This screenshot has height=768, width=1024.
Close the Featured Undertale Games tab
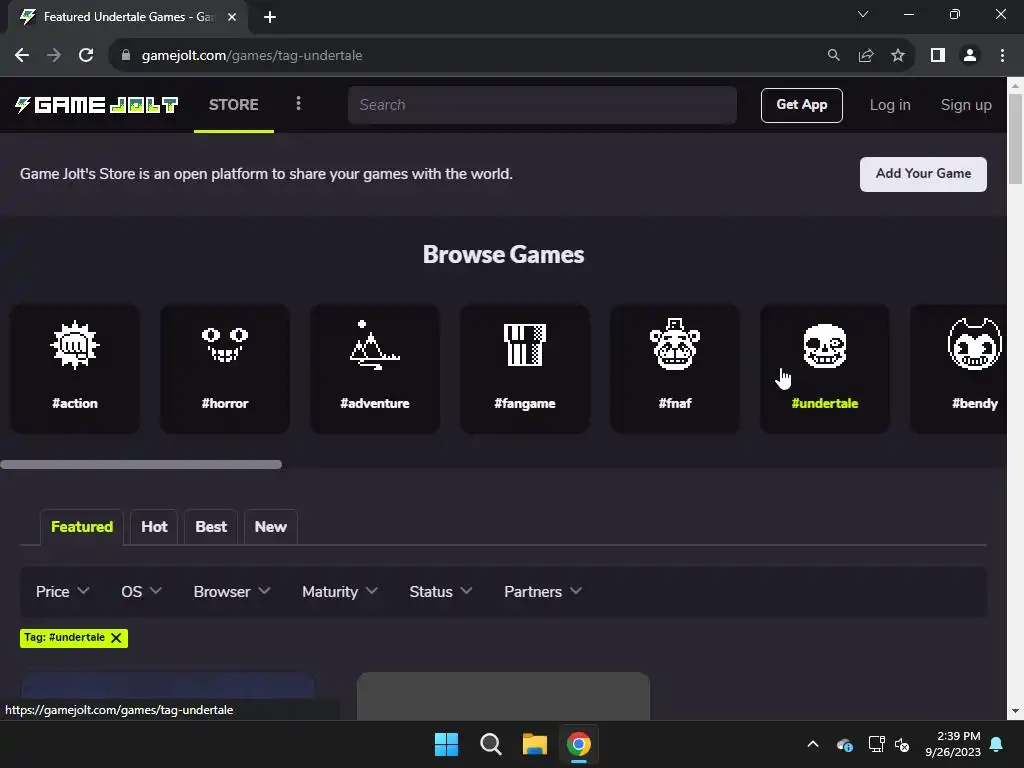coord(232,17)
